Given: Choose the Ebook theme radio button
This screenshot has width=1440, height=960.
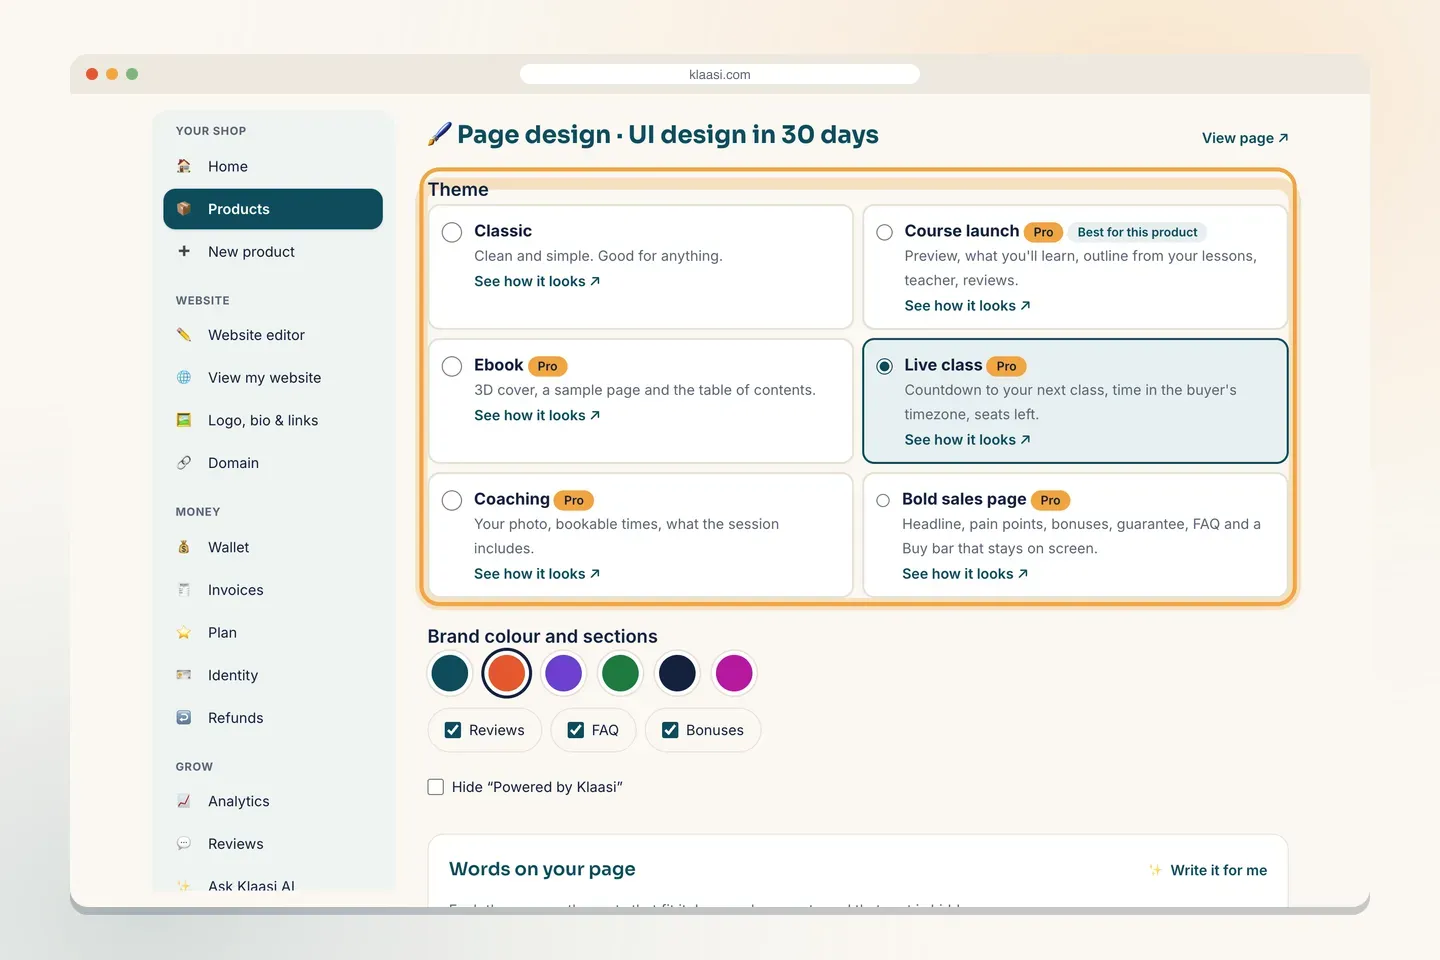Looking at the screenshot, I should [452, 366].
